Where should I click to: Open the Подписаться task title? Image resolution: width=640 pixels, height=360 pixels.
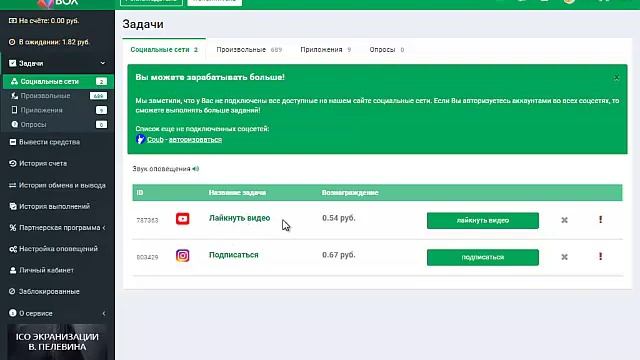233,255
